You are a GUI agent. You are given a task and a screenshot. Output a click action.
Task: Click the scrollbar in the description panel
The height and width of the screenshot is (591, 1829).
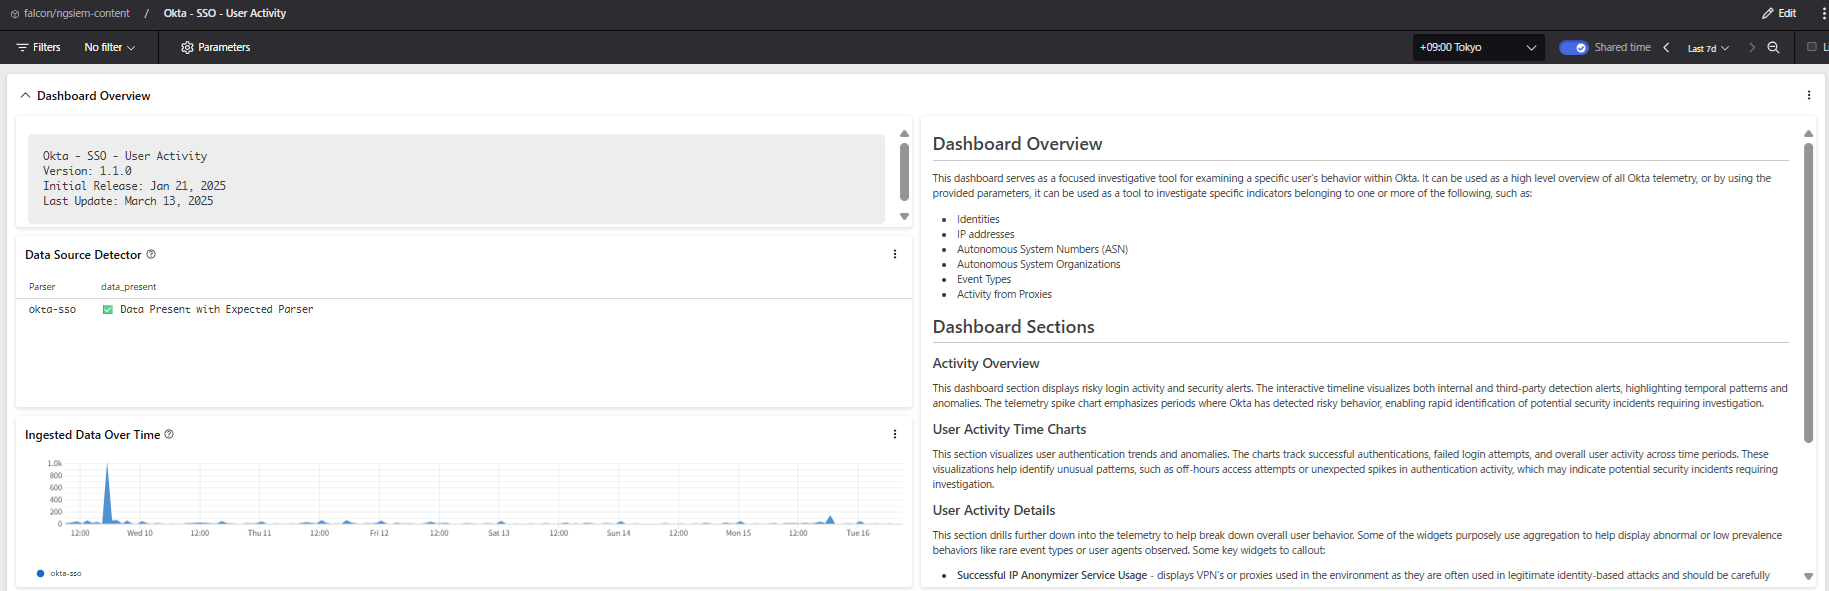pyautogui.click(x=1808, y=290)
